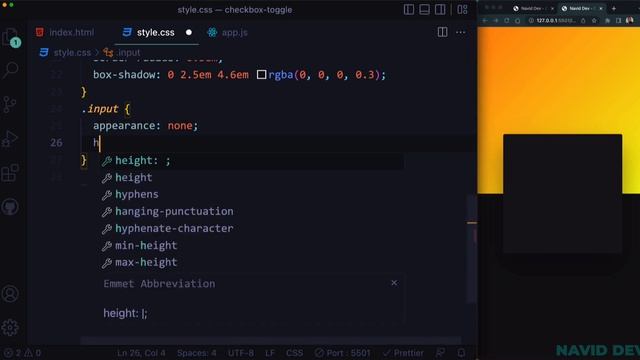Open a new browser tab
This screenshot has width=640, height=360.
tap(613, 8)
